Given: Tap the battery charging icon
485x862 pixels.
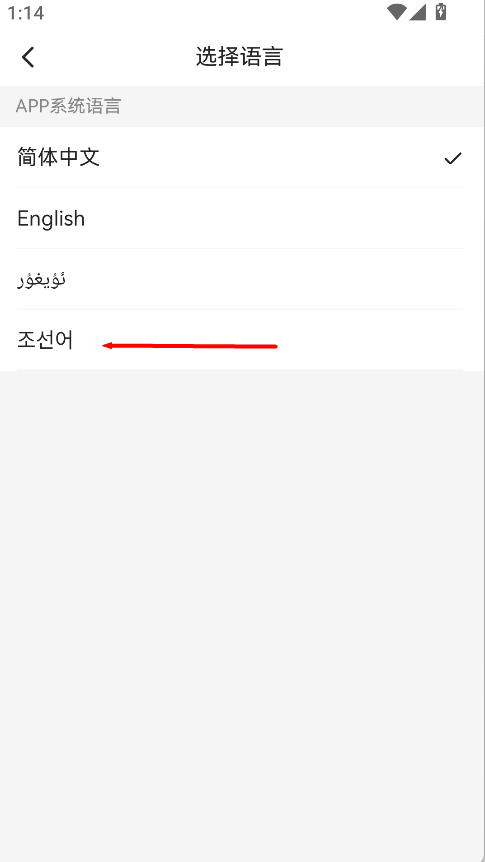Looking at the screenshot, I should (x=440, y=11).
